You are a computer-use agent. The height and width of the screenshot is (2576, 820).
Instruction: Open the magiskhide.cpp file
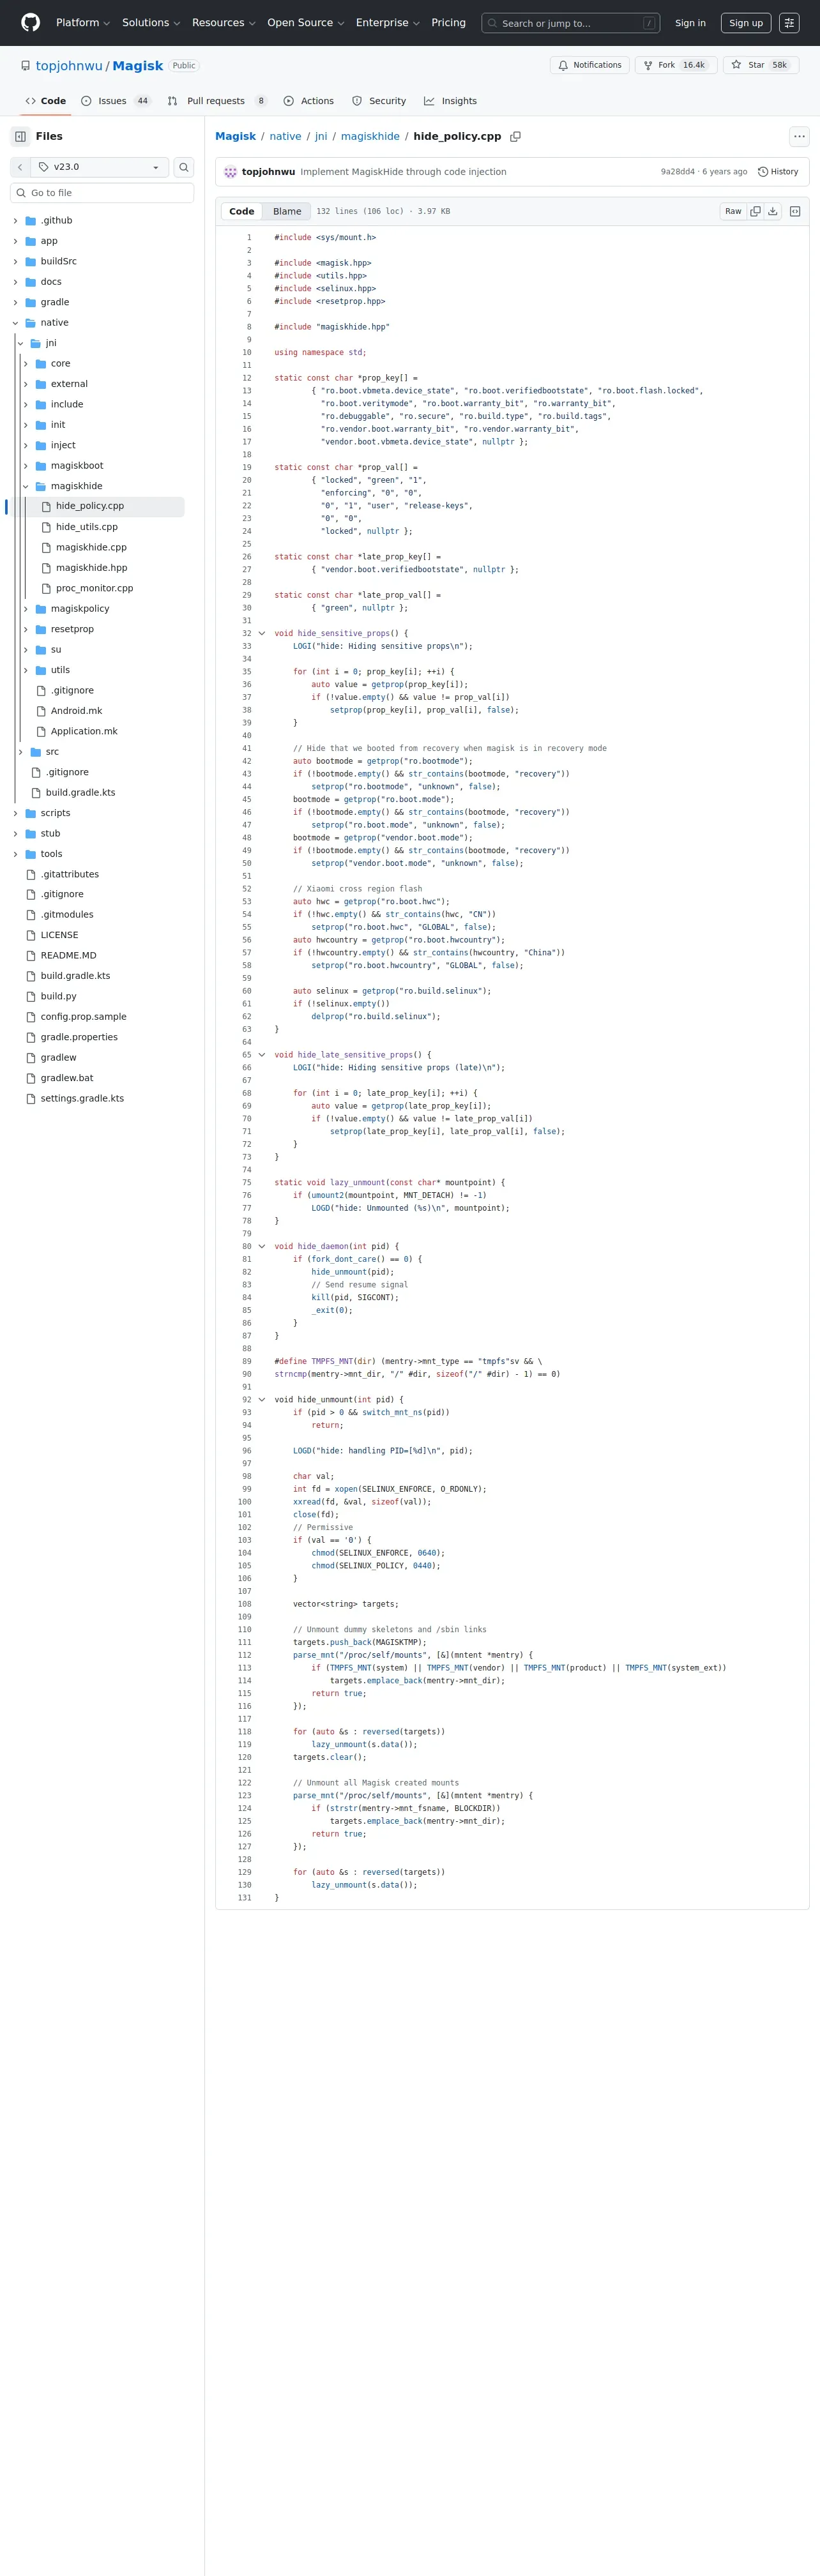click(91, 547)
